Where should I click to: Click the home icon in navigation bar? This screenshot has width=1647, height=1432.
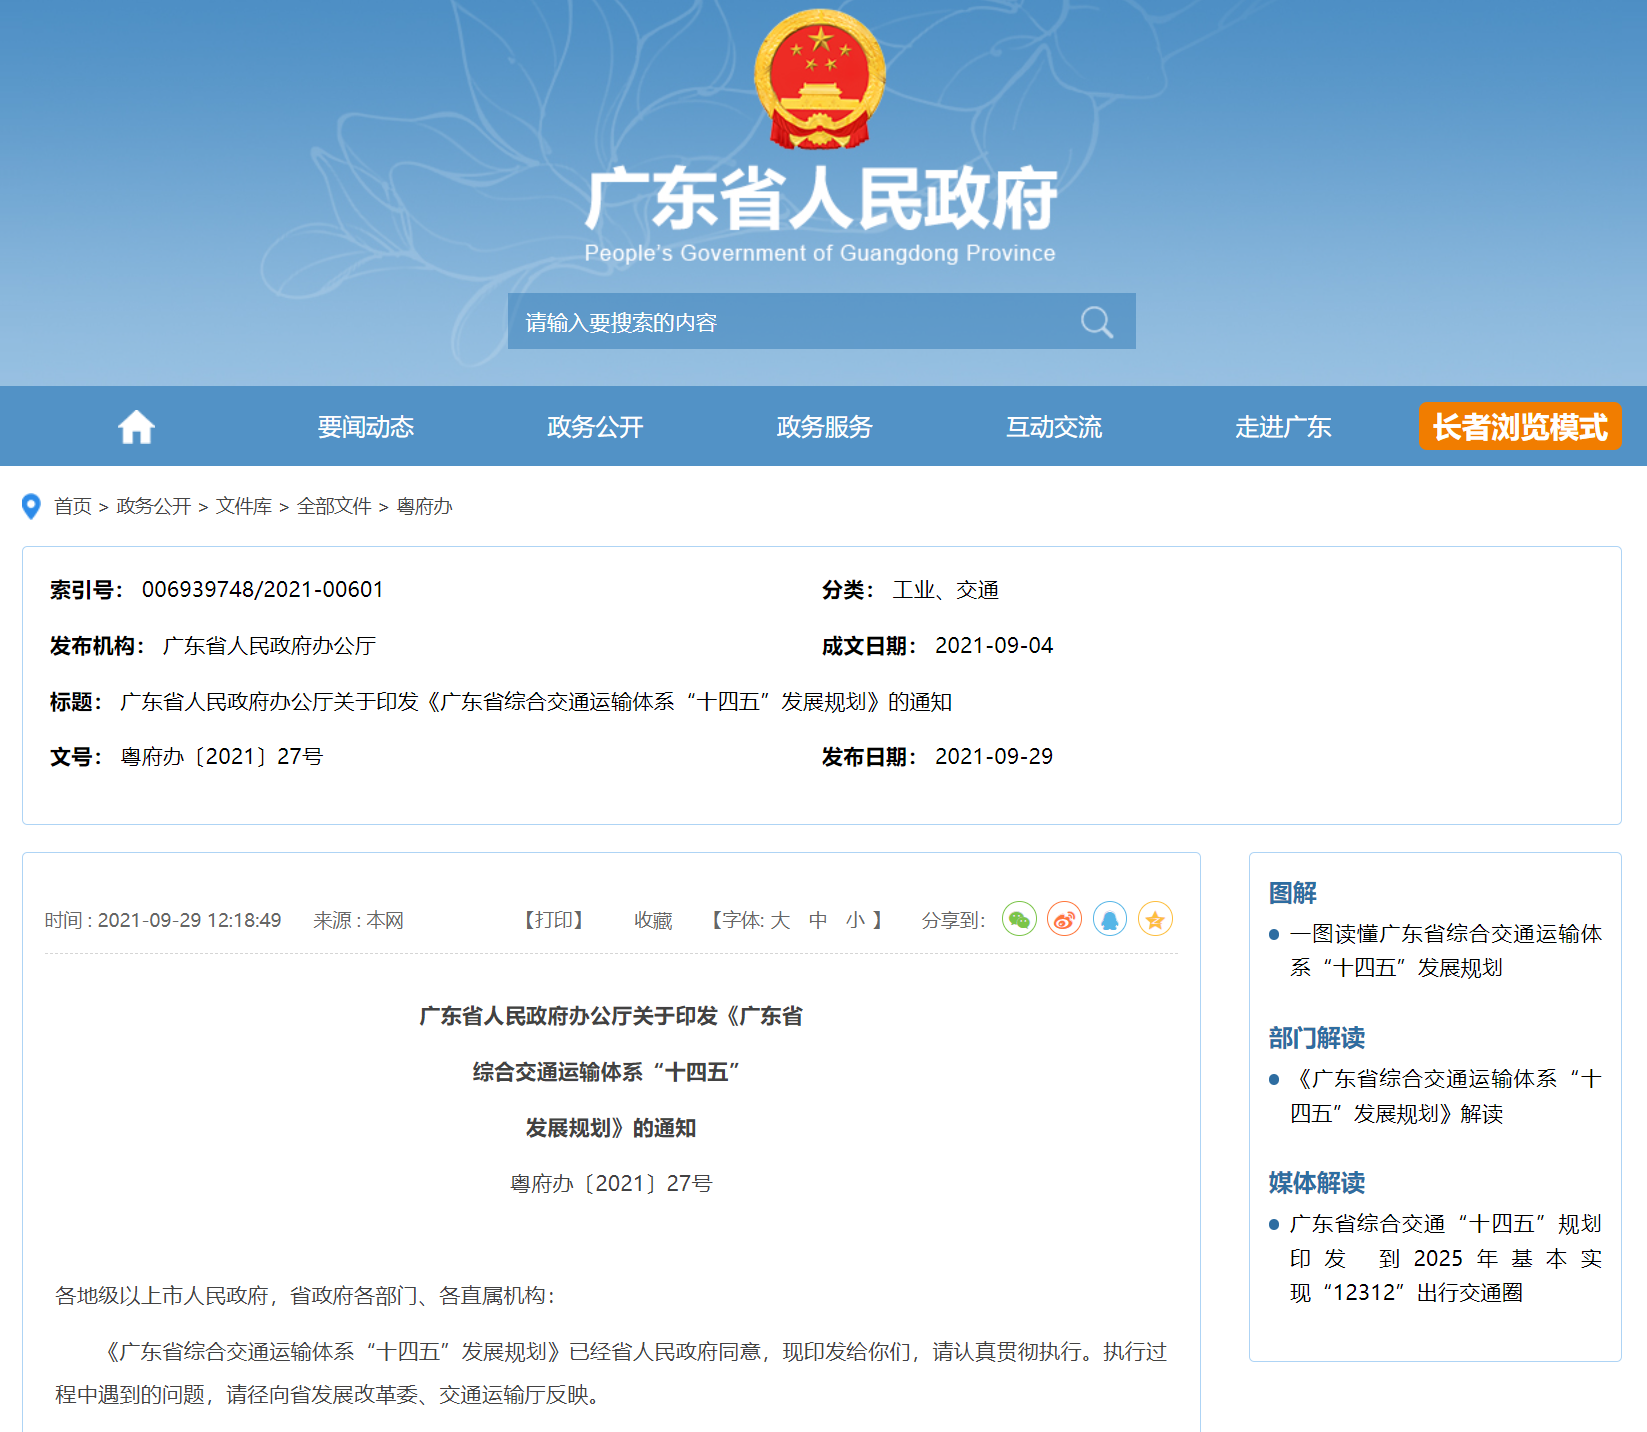(x=136, y=427)
